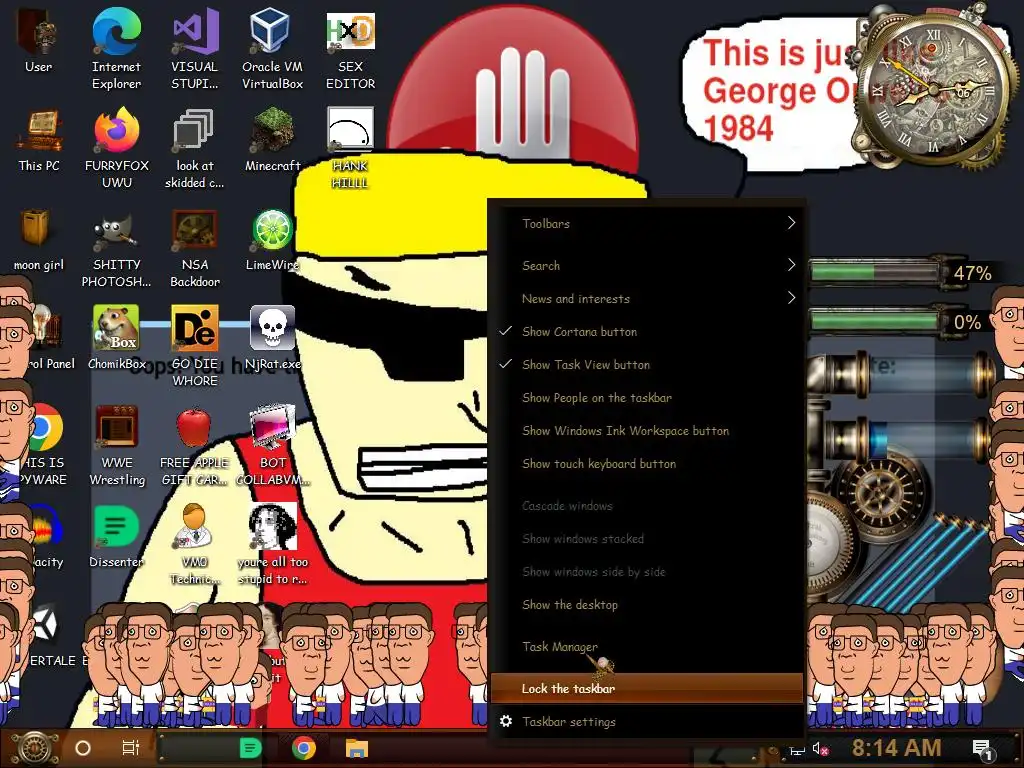Select the look at skidded c... icon
Image resolution: width=1024 pixels, height=768 pixels.
pyautogui.click(x=194, y=148)
